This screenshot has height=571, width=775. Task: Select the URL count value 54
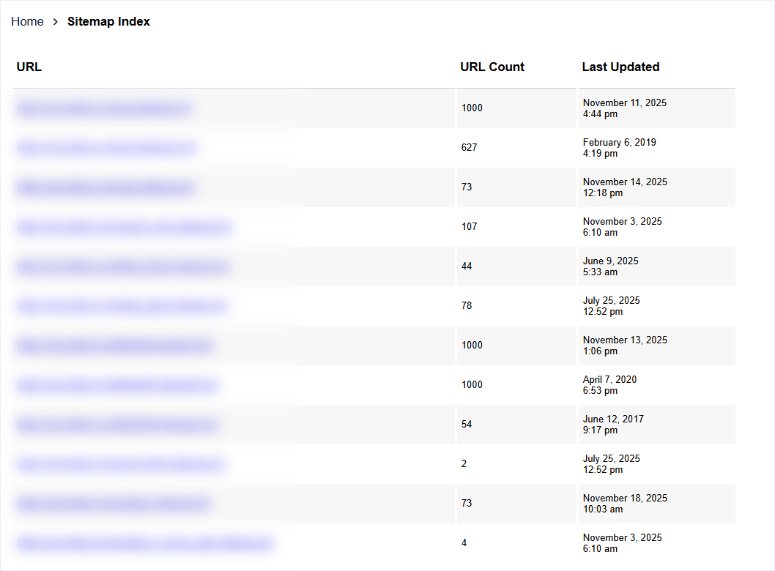pyautogui.click(x=467, y=424)
